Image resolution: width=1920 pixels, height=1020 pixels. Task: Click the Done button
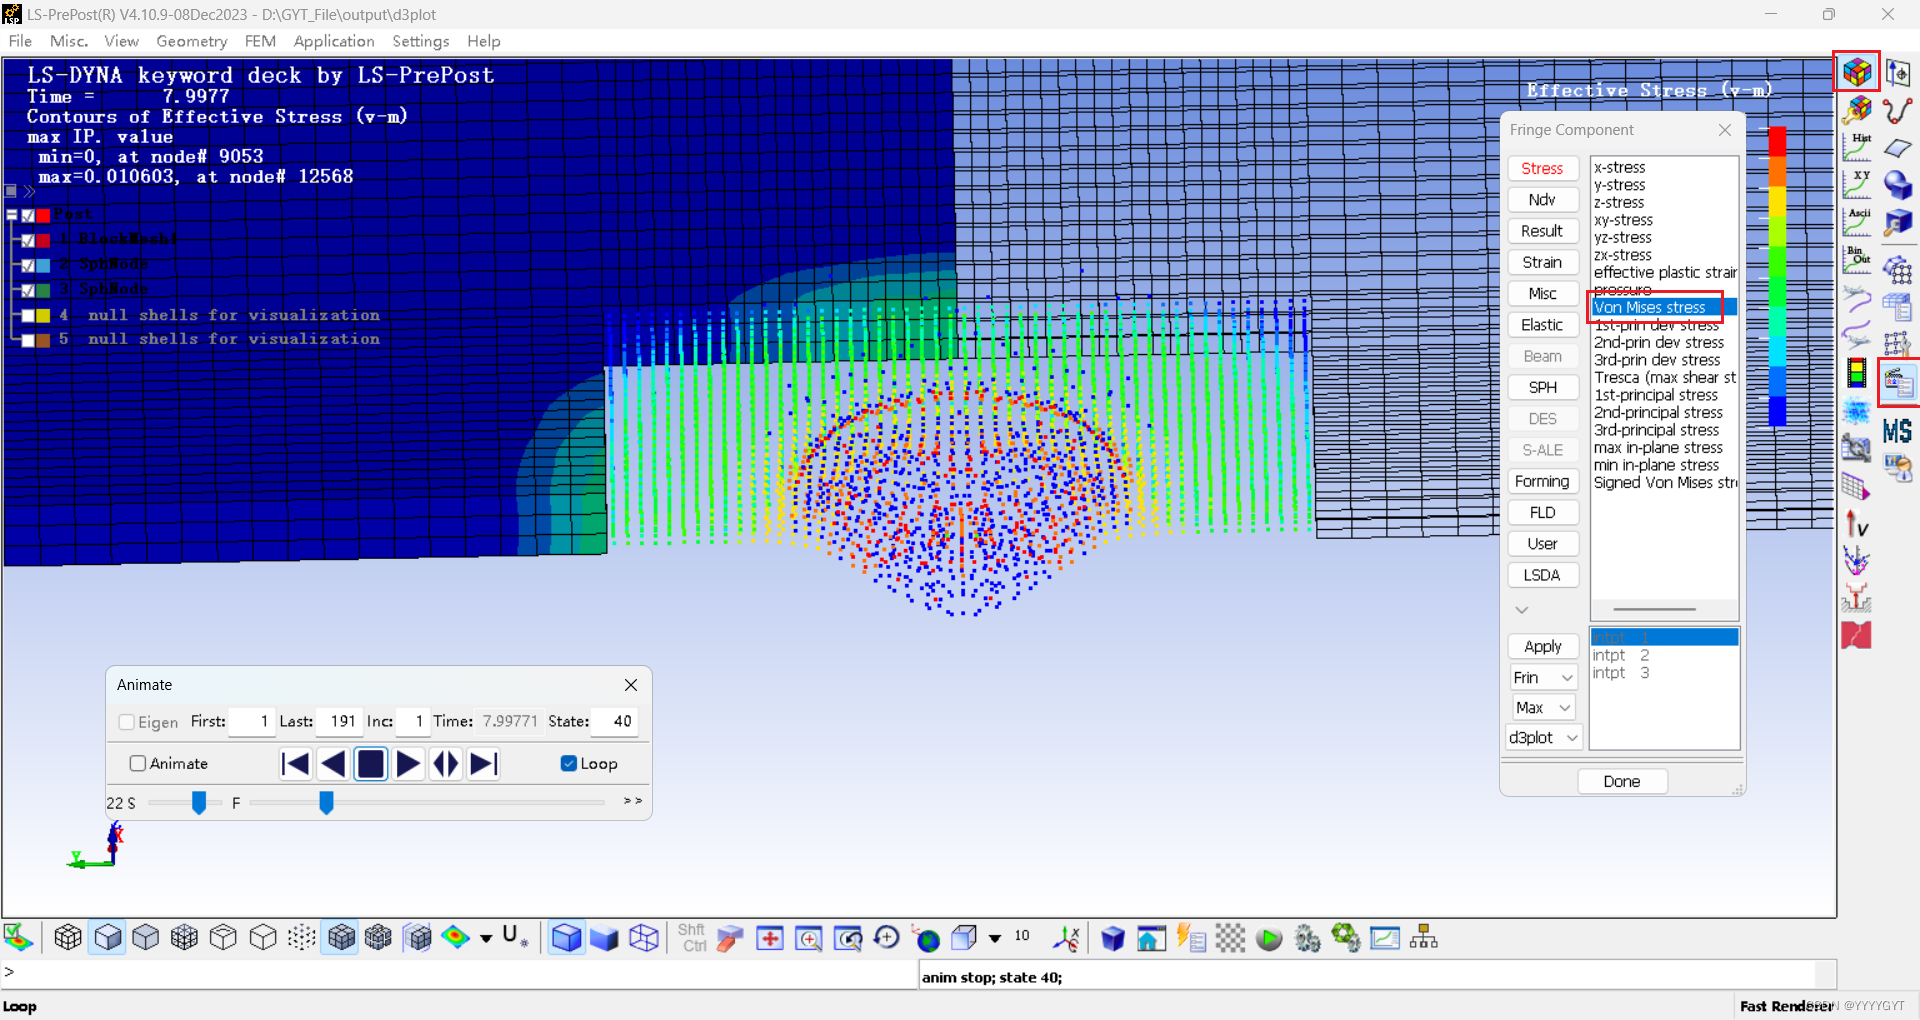[1622, 781]
